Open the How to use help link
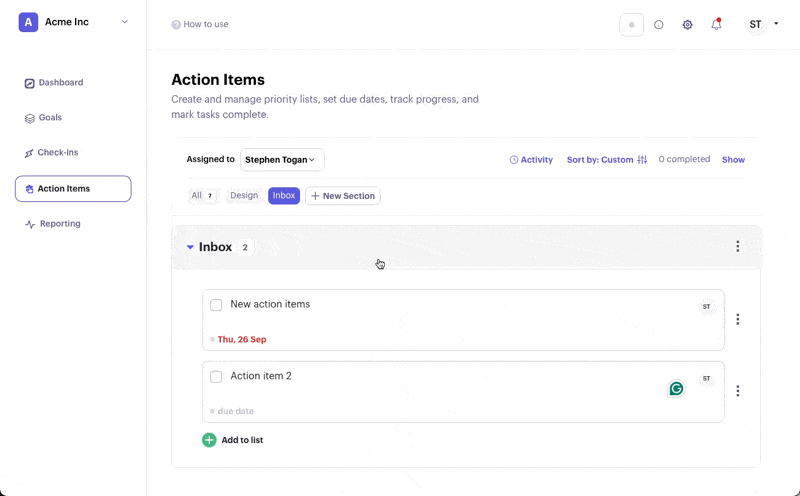 tap(200, 24)
